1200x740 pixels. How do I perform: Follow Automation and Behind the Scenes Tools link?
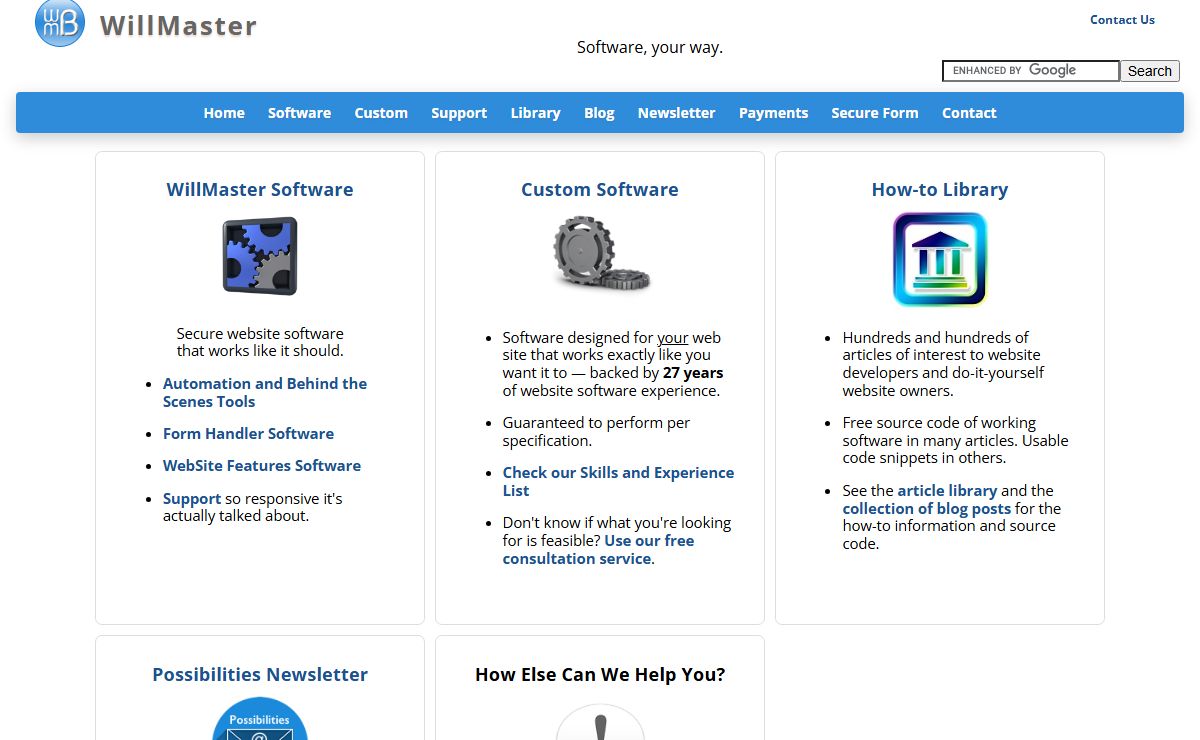(265, 392)
